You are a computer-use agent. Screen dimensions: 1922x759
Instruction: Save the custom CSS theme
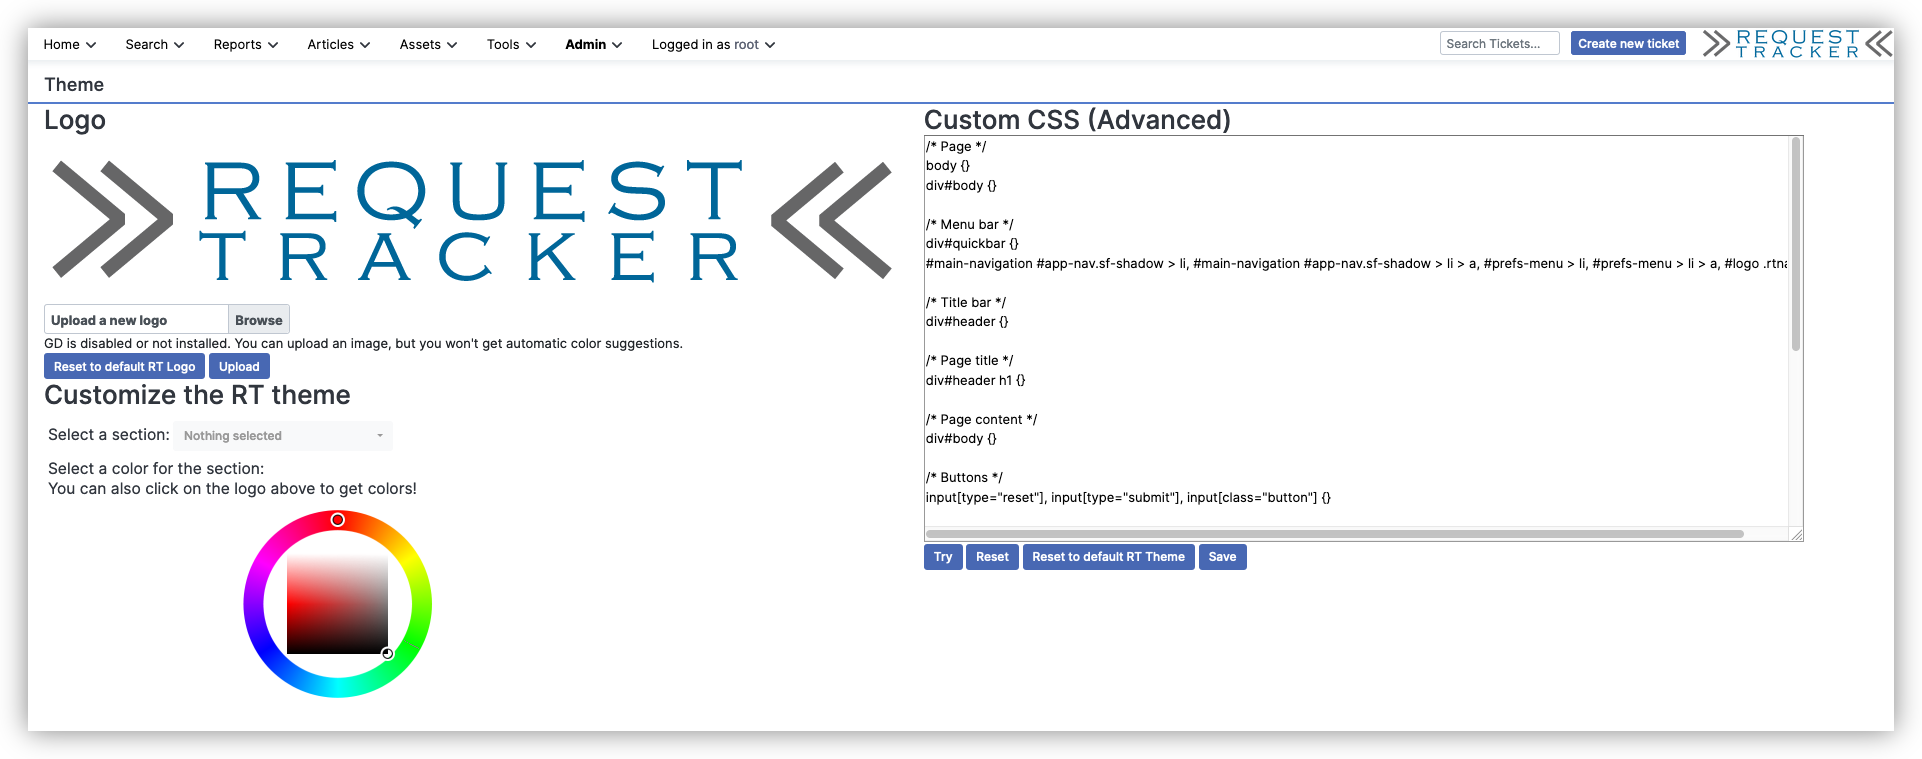pyautogui.click(x=1222, y=557)
